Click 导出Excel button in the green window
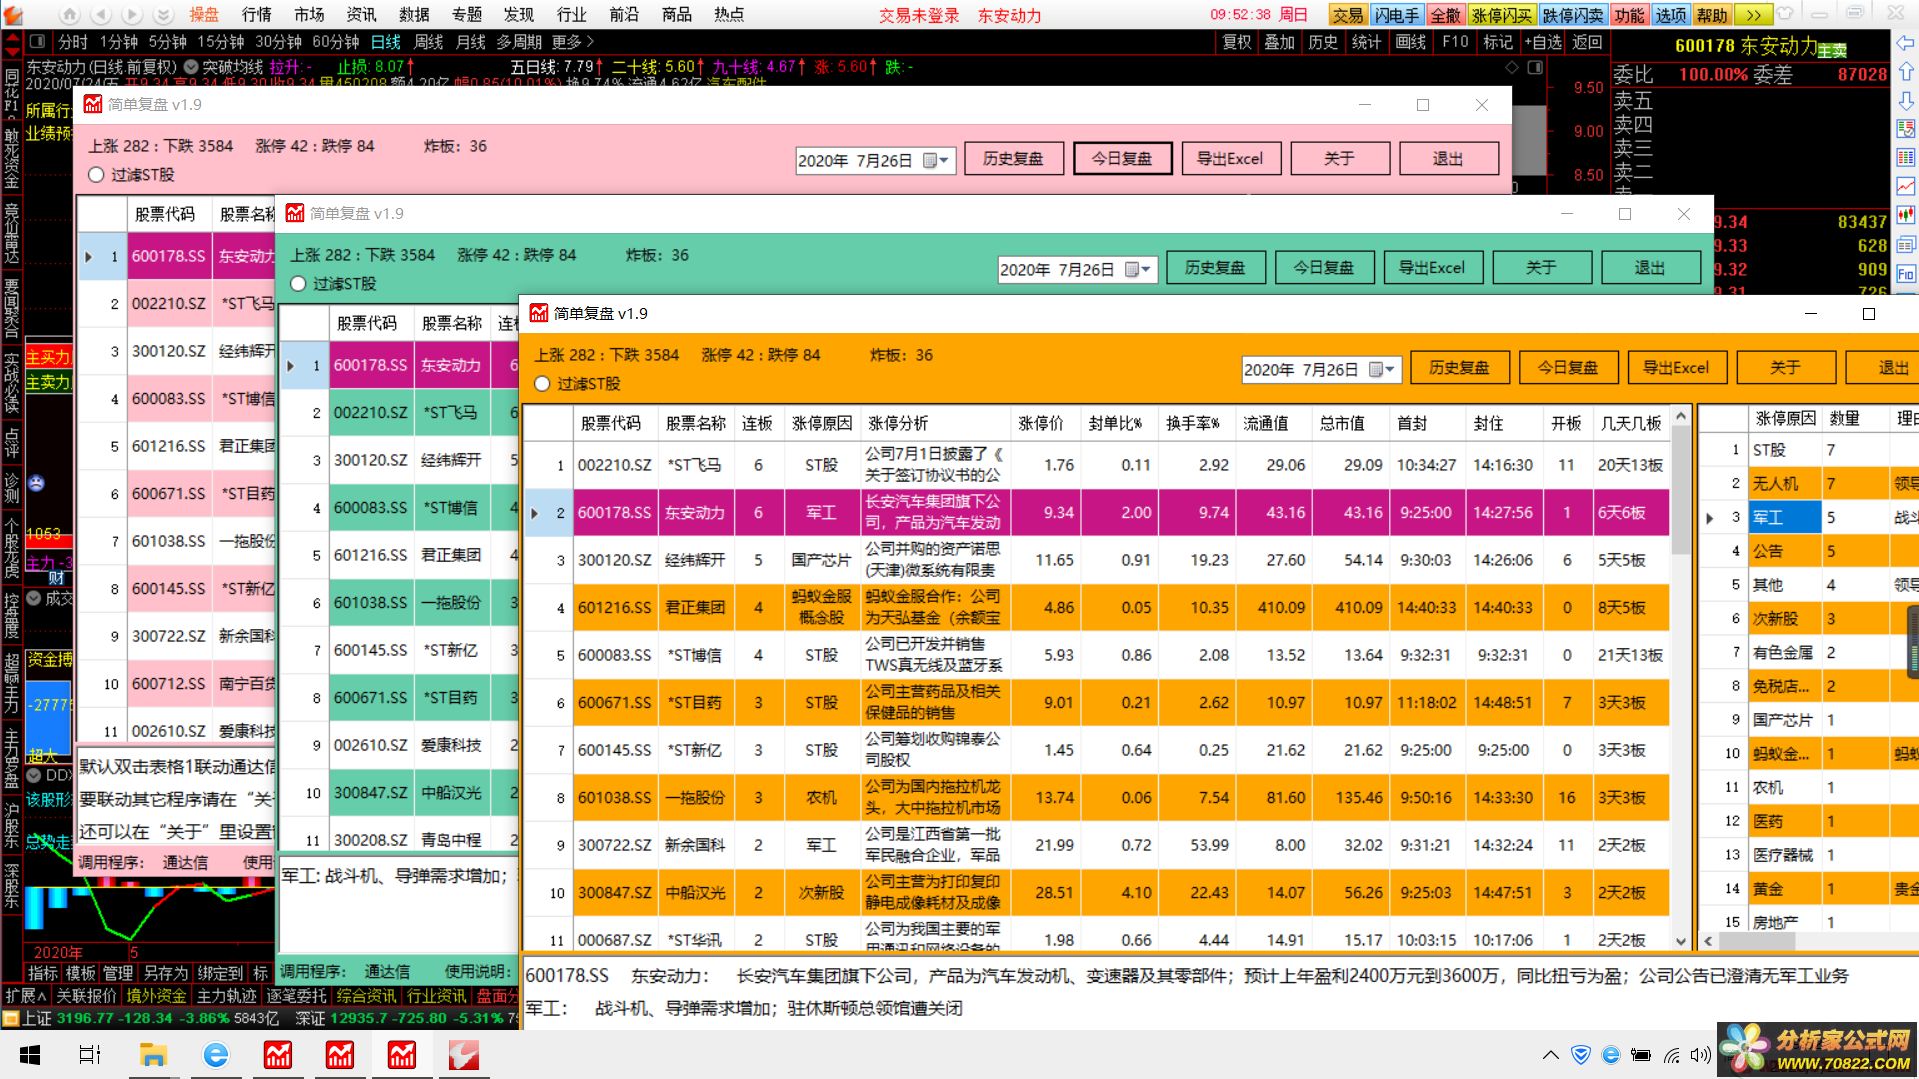The image size is (1919, 1079). coord(1432,268)
